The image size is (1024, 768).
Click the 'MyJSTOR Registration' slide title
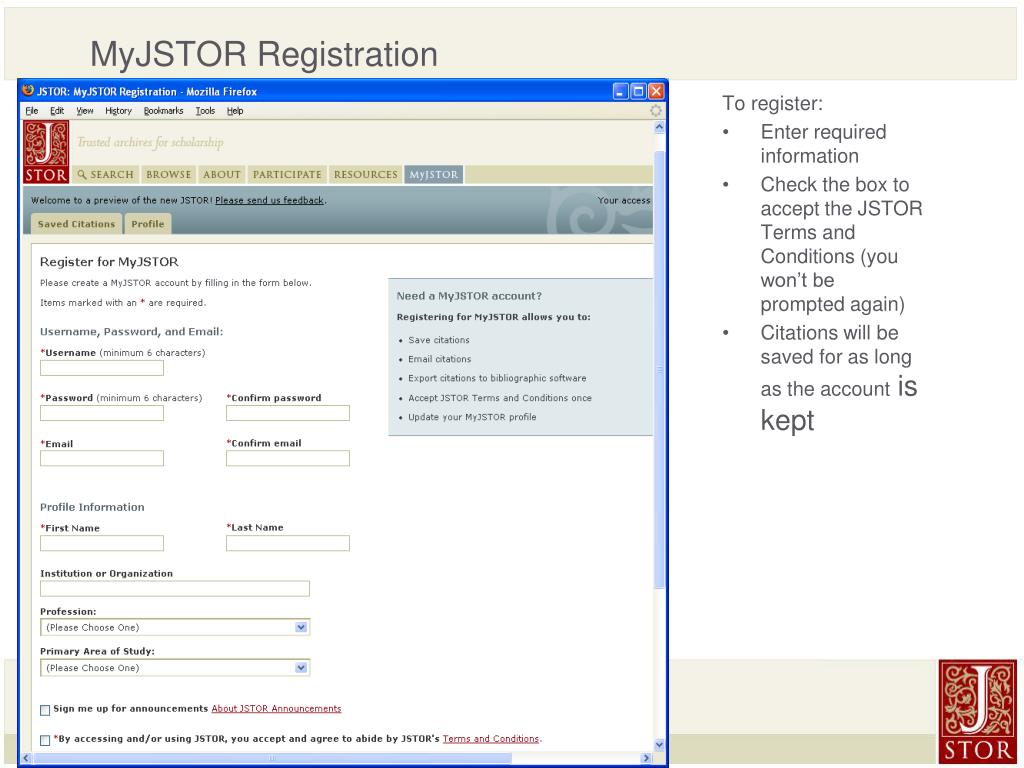pos(264,54)
